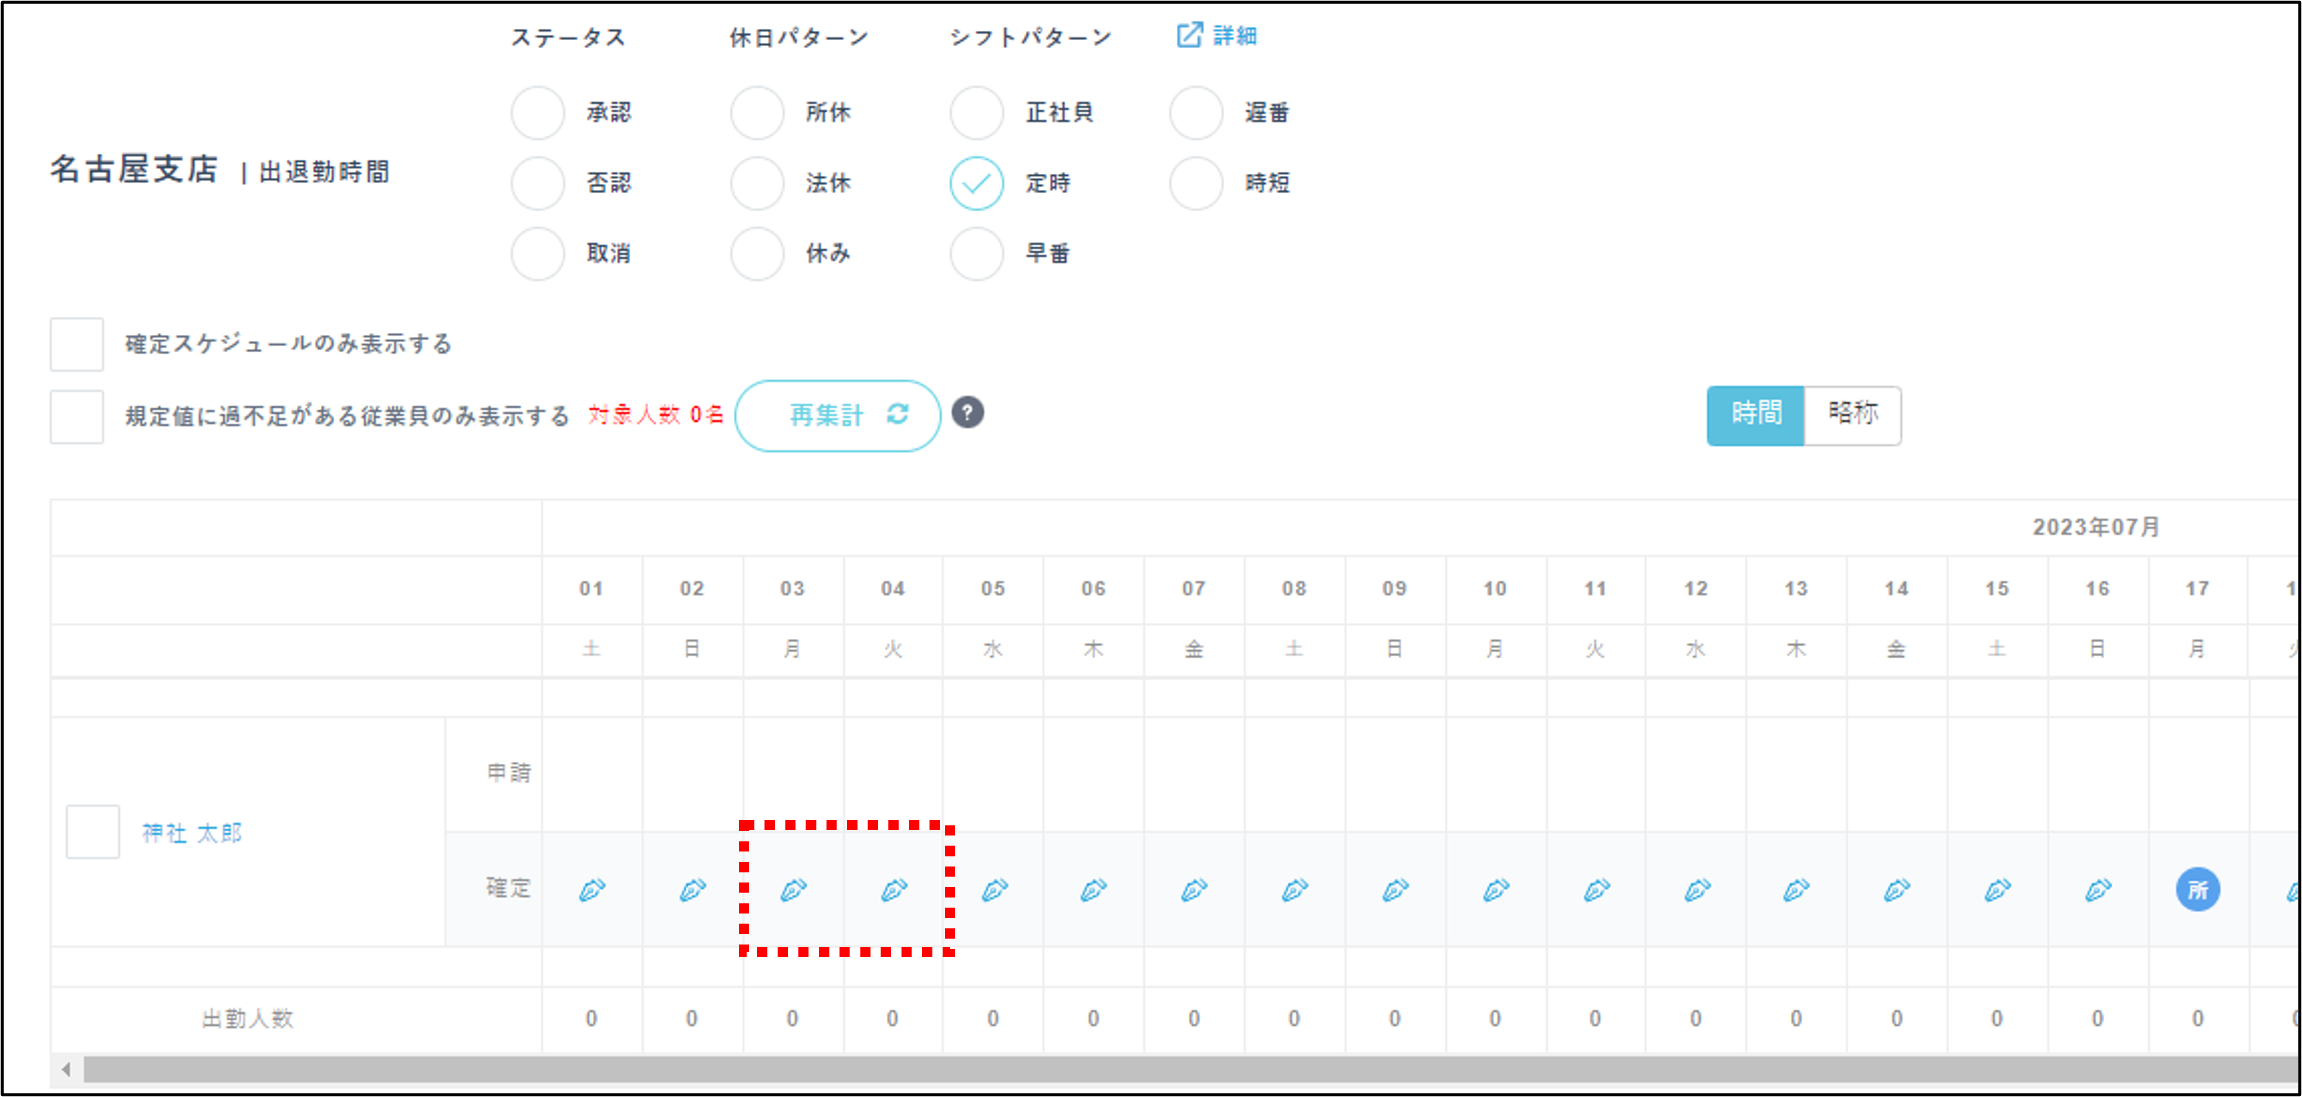The width and height of the screenshot is (2302, 1097).
Task: Edit the July 04 confirmed shift pen icon
Action: 893,889
